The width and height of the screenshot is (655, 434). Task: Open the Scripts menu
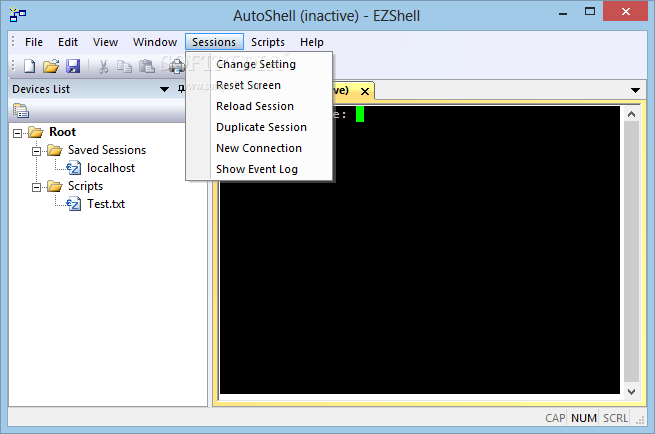(x=268, y=42)
